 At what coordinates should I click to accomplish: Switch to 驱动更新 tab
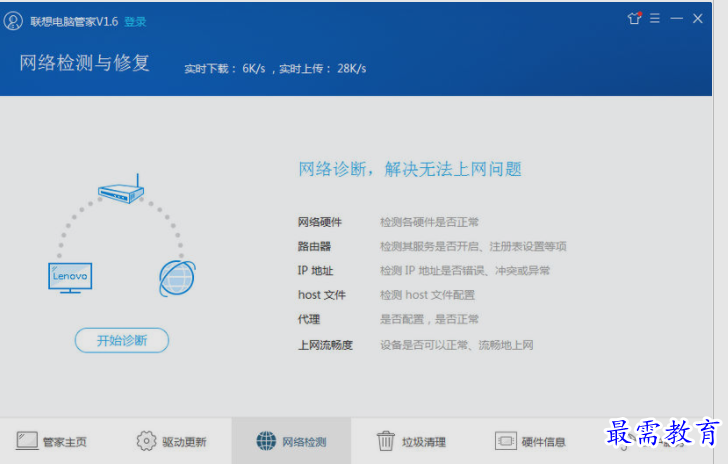(171, 441)
